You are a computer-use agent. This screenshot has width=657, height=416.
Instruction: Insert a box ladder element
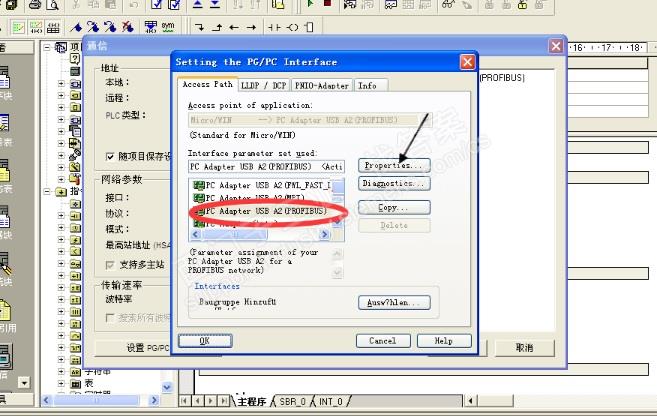[x=309, y=28]
